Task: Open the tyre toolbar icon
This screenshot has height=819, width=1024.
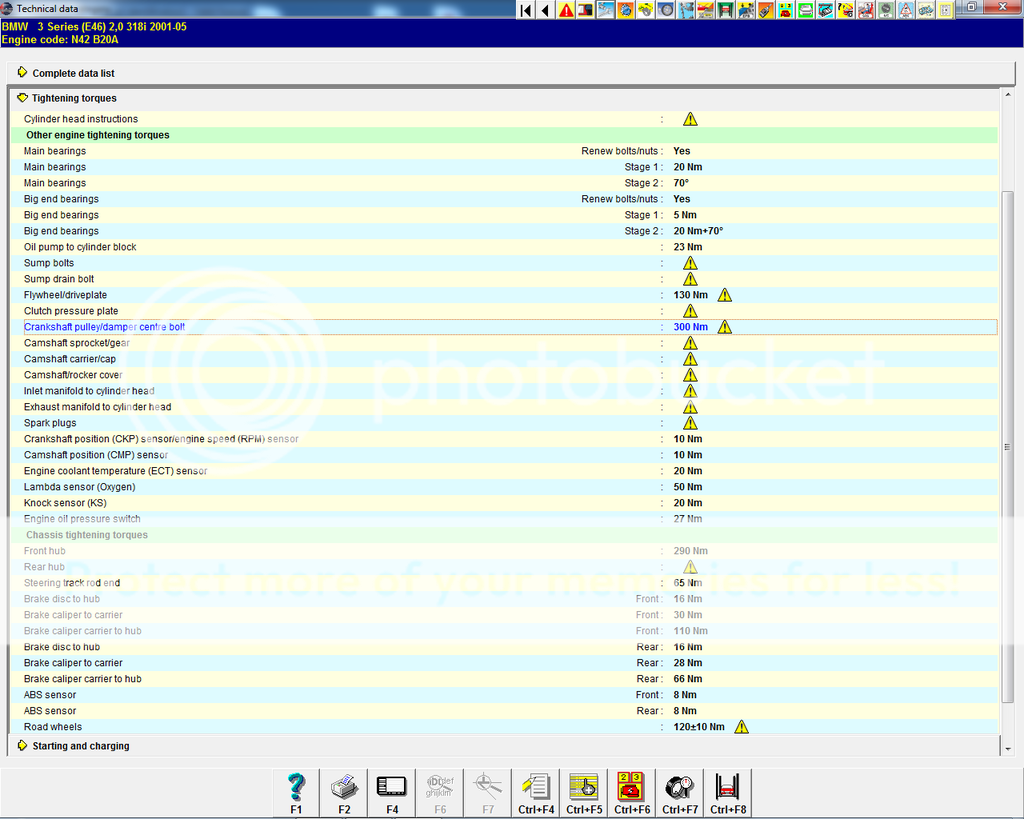Action: pos(665,10)
